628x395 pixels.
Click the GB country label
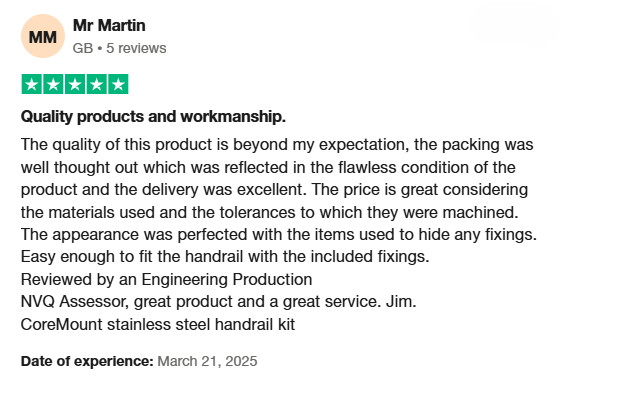pos(83,48)
